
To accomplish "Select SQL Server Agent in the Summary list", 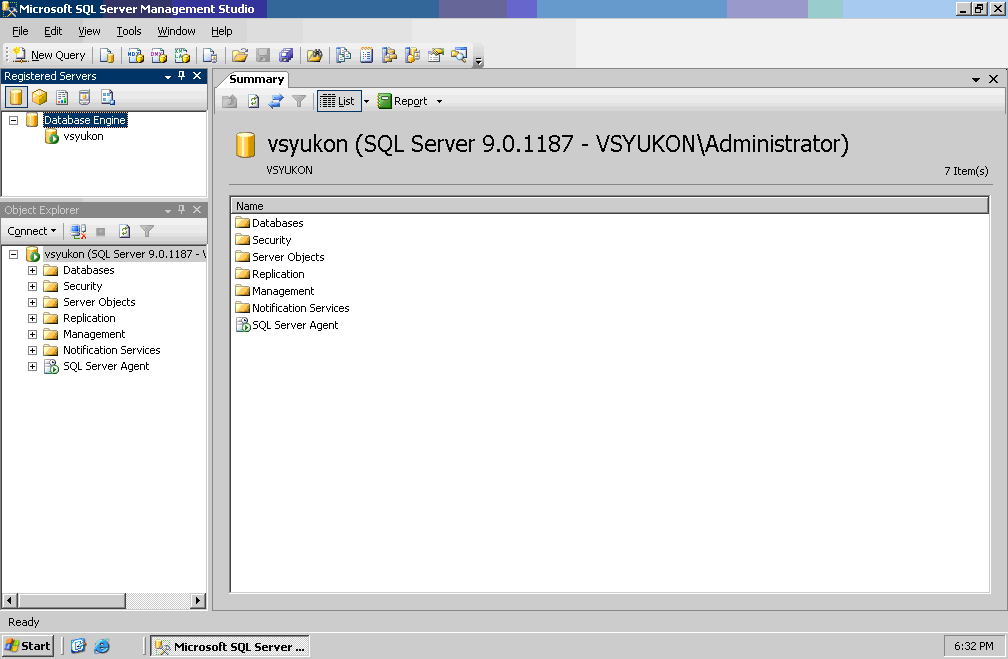I will click(x=296, y=325).
